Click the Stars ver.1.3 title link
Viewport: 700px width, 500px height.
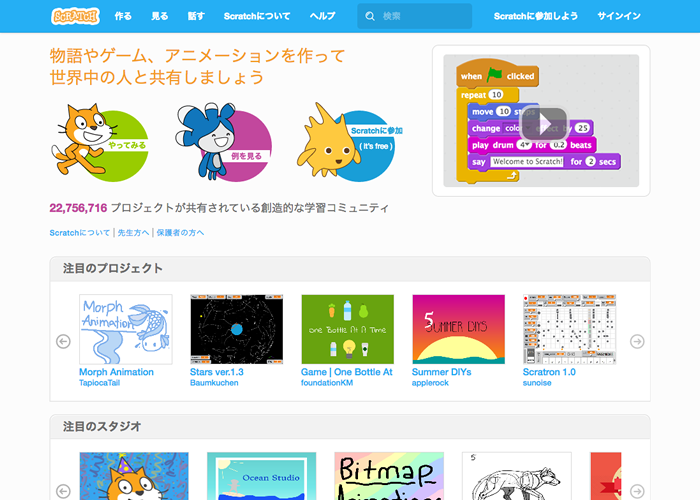tap(217, 372)
